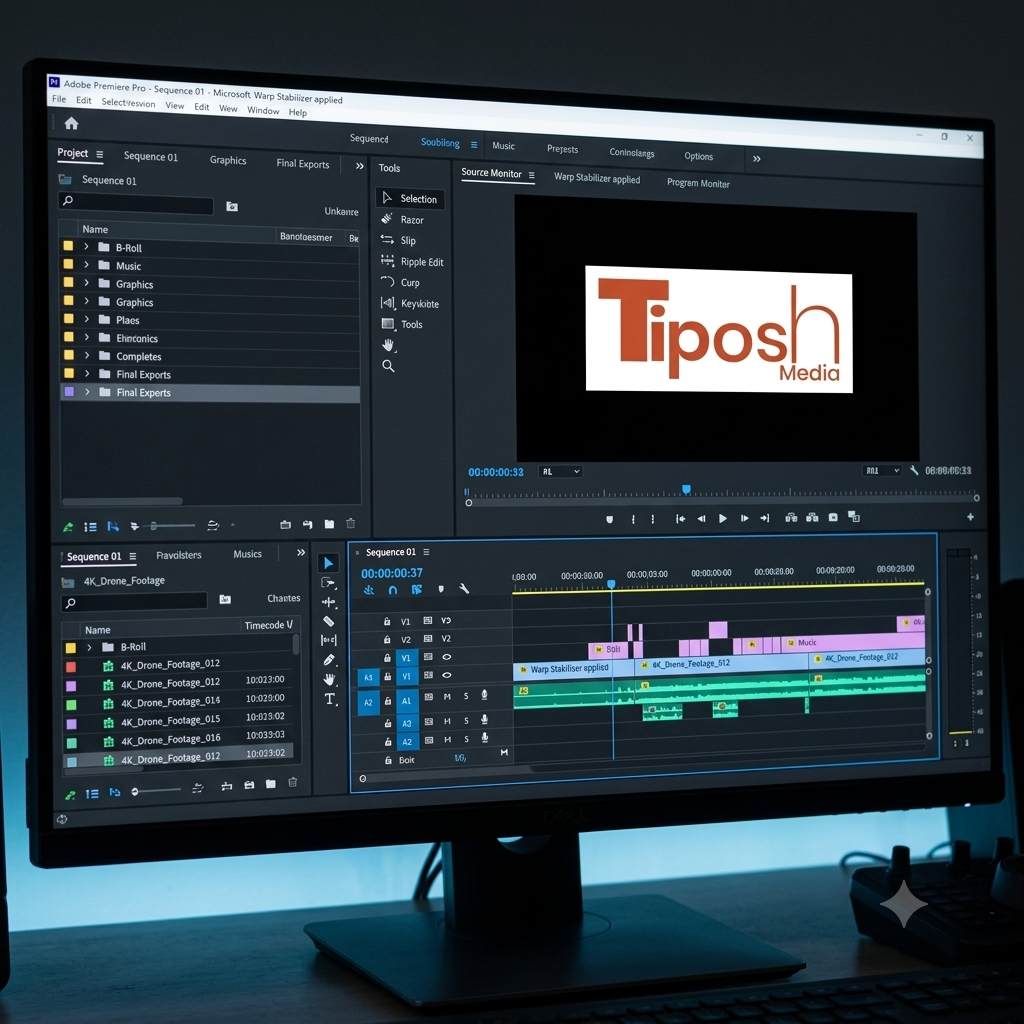Viewport: 1024px width, 1024px height.
Task: Click the trash icon in the Project panel
Action: tap(350, 524)
